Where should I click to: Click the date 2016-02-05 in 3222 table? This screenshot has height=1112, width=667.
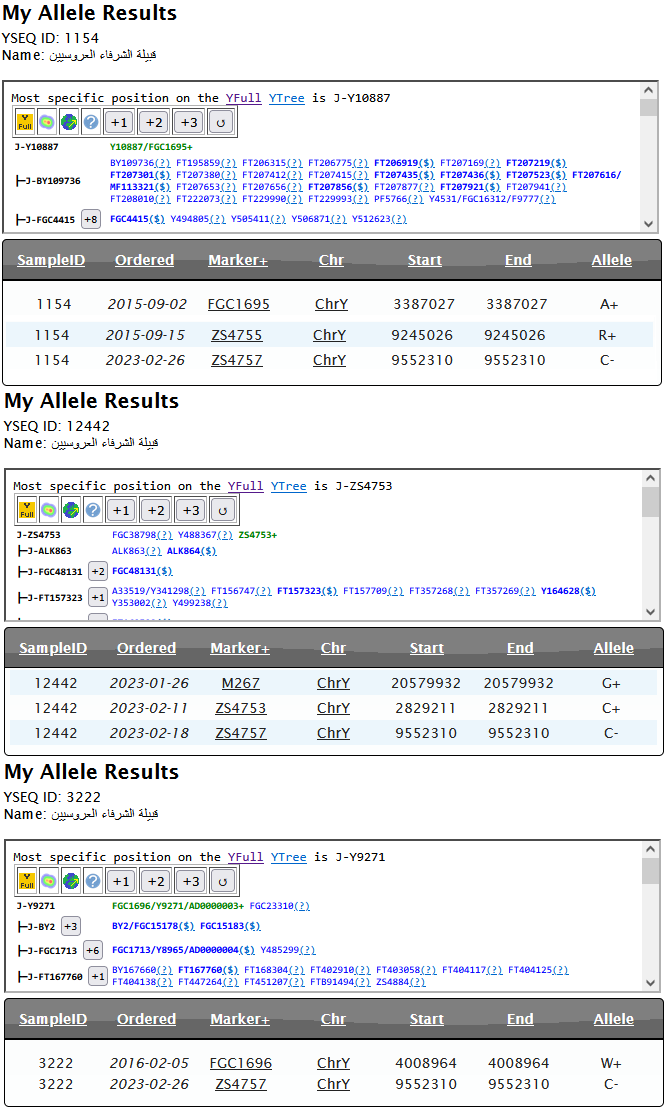(150, 1064)
